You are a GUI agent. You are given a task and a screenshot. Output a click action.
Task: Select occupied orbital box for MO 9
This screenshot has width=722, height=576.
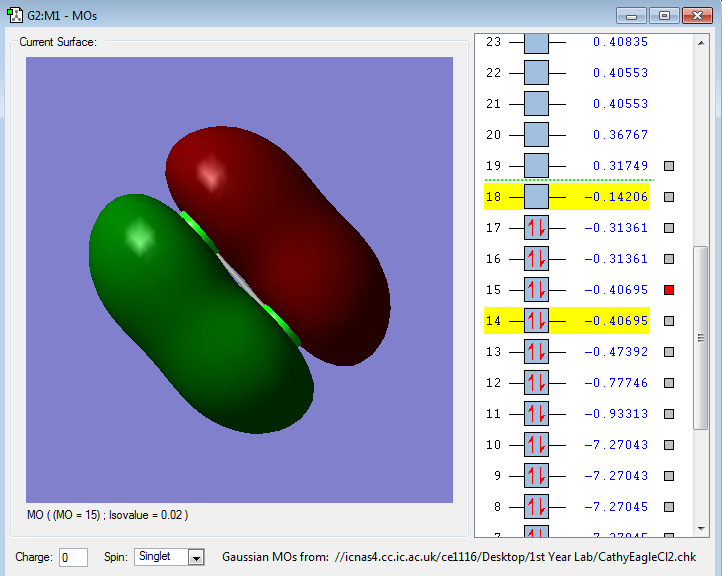click(x=536, y=476)
